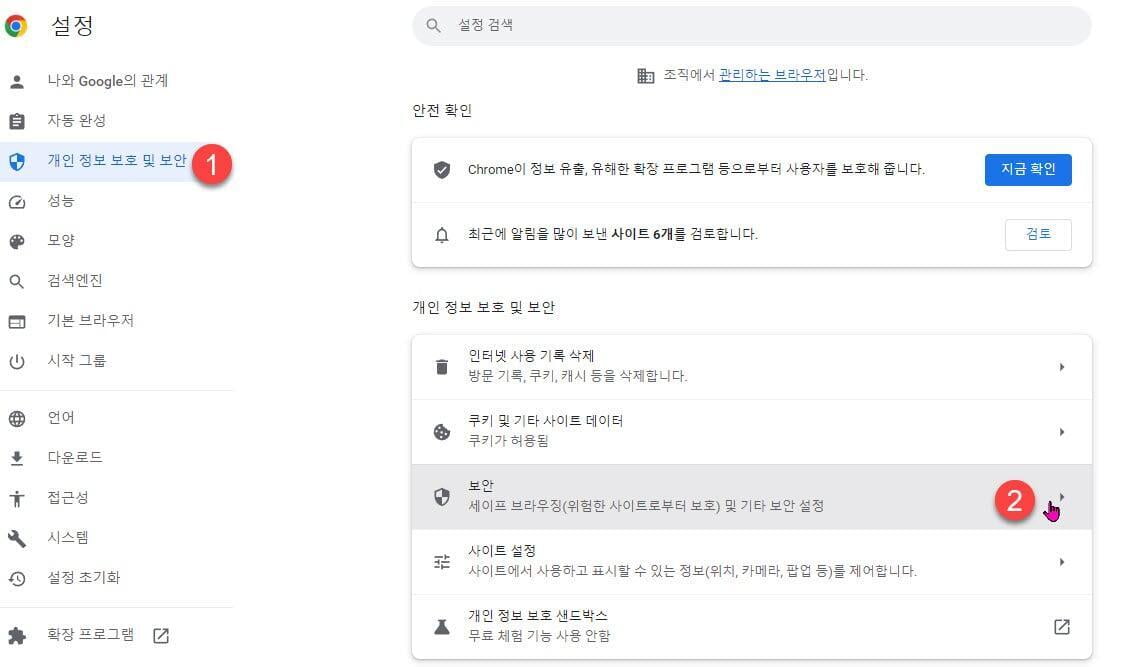The image size is (1128, 667).
Task: Open 개인 정보 보호 샌드박스 external link icon
Action: [x=1062, y=627]
